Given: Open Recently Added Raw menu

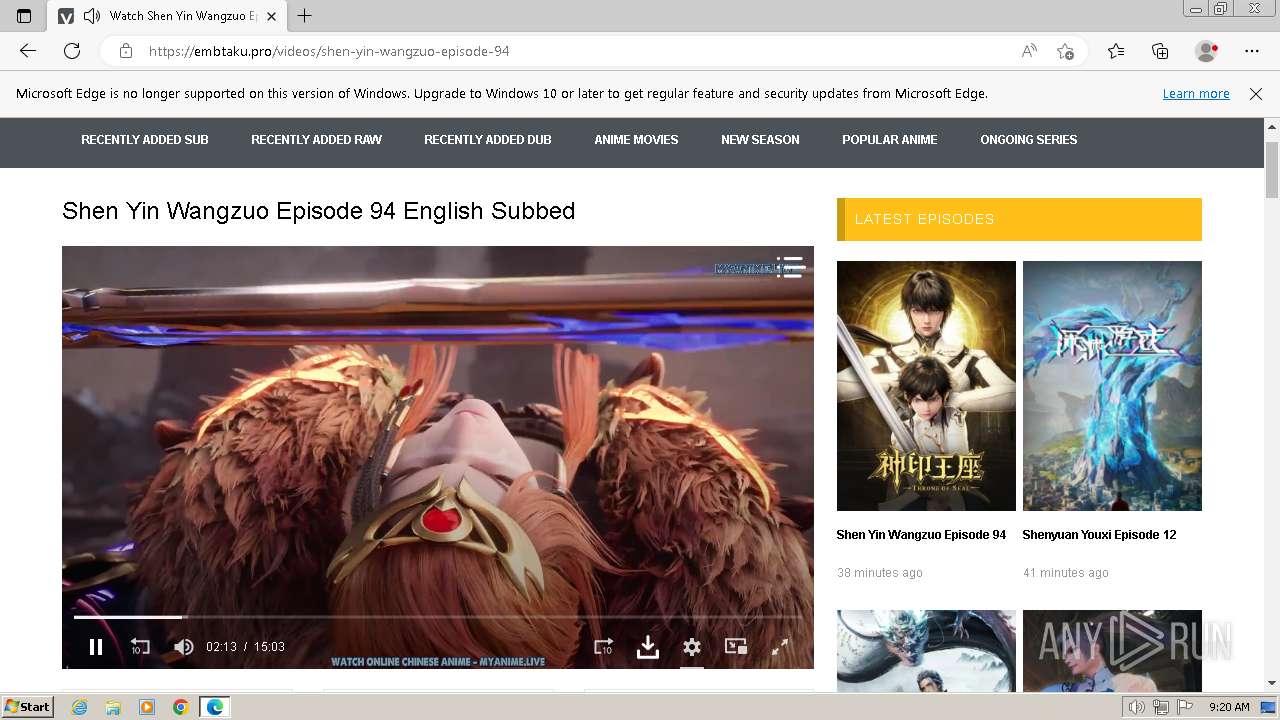Looking at the screenshot, I should coord(316,140).
